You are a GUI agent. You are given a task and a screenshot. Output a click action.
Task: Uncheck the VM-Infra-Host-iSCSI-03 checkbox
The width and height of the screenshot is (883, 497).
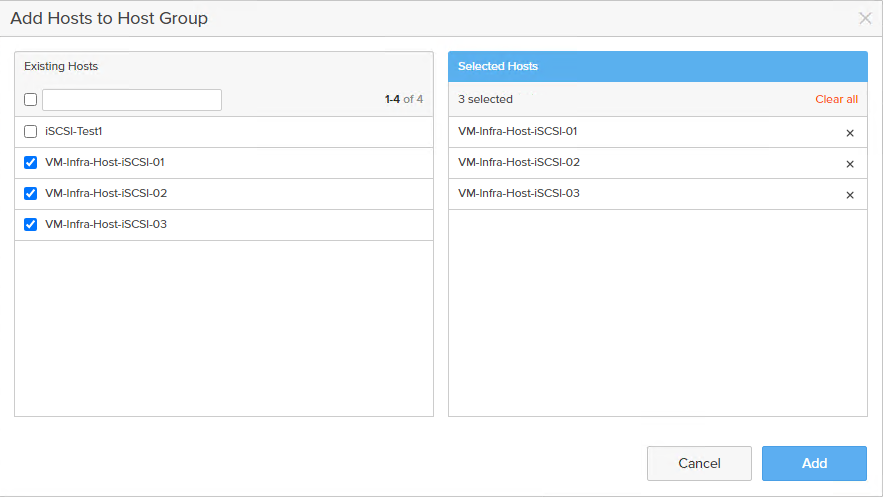(30, 225)
